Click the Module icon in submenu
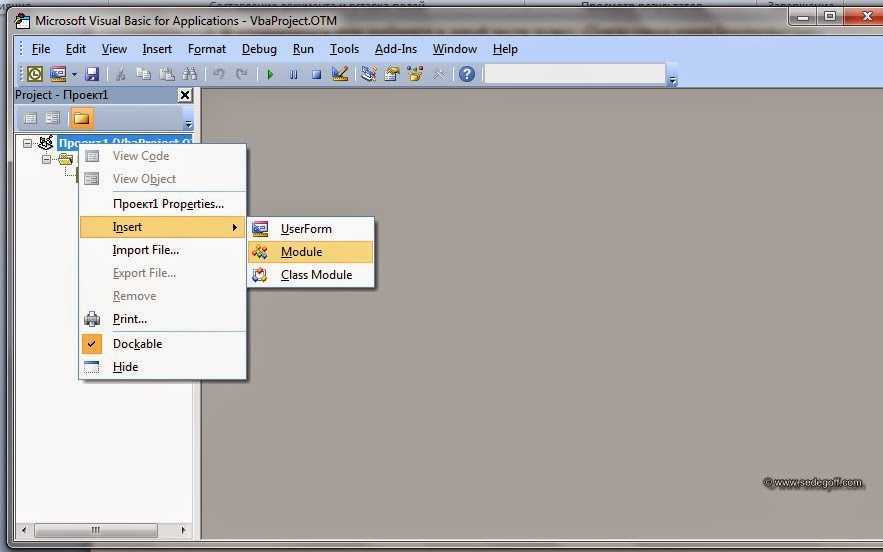 (260, 252)
